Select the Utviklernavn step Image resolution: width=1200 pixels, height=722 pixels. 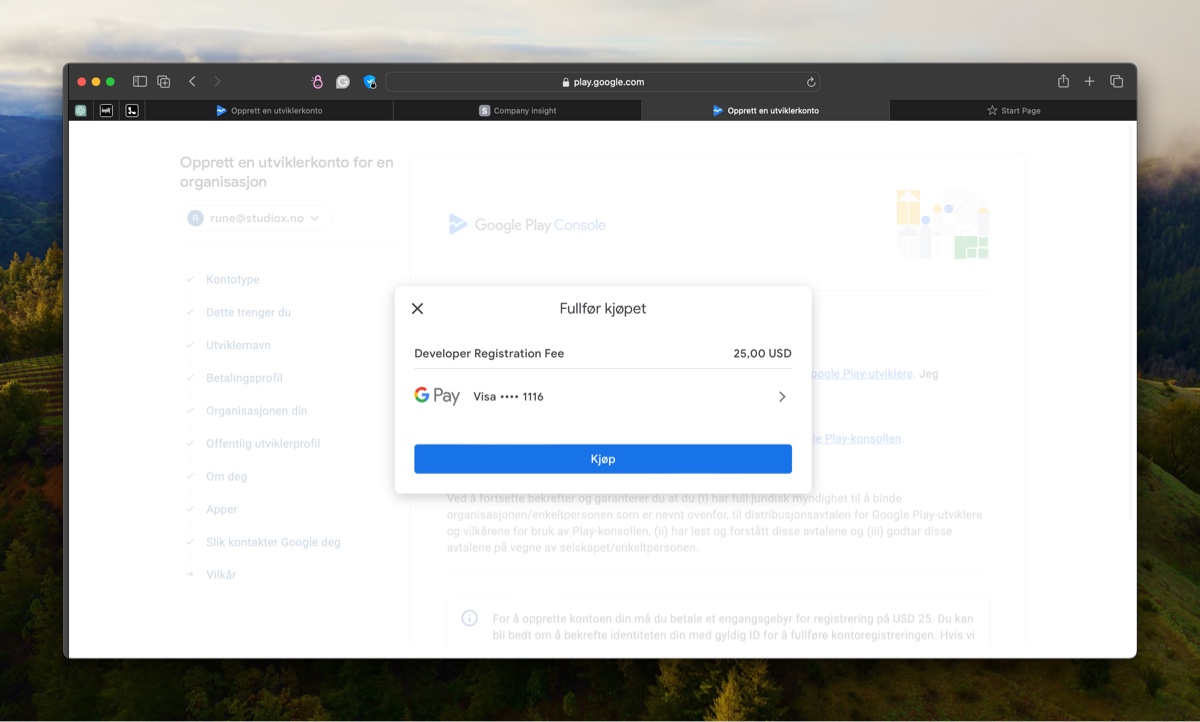tap(238, 346)
